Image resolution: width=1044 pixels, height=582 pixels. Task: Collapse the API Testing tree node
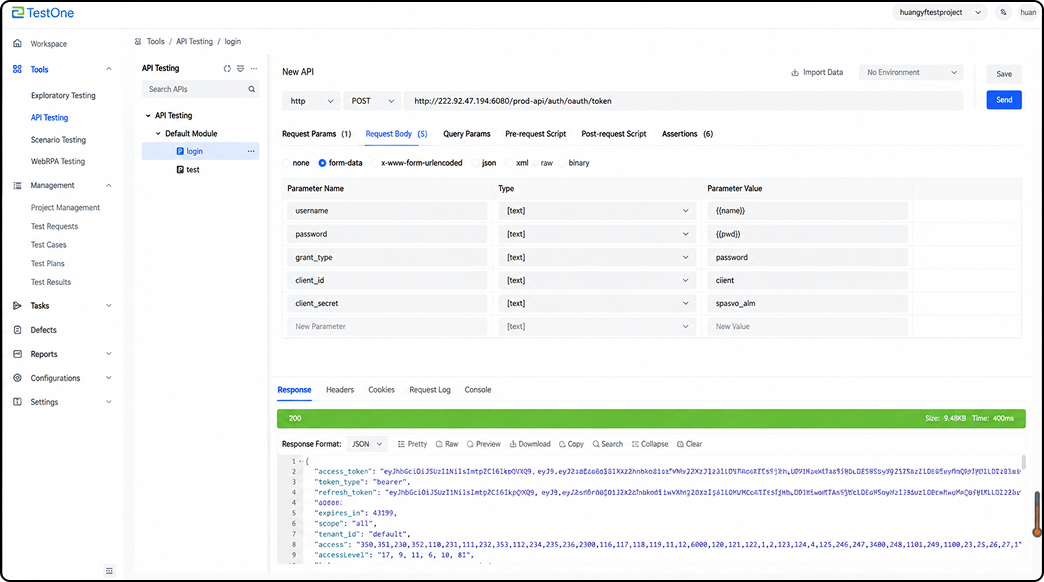click(x=148, y=116)
